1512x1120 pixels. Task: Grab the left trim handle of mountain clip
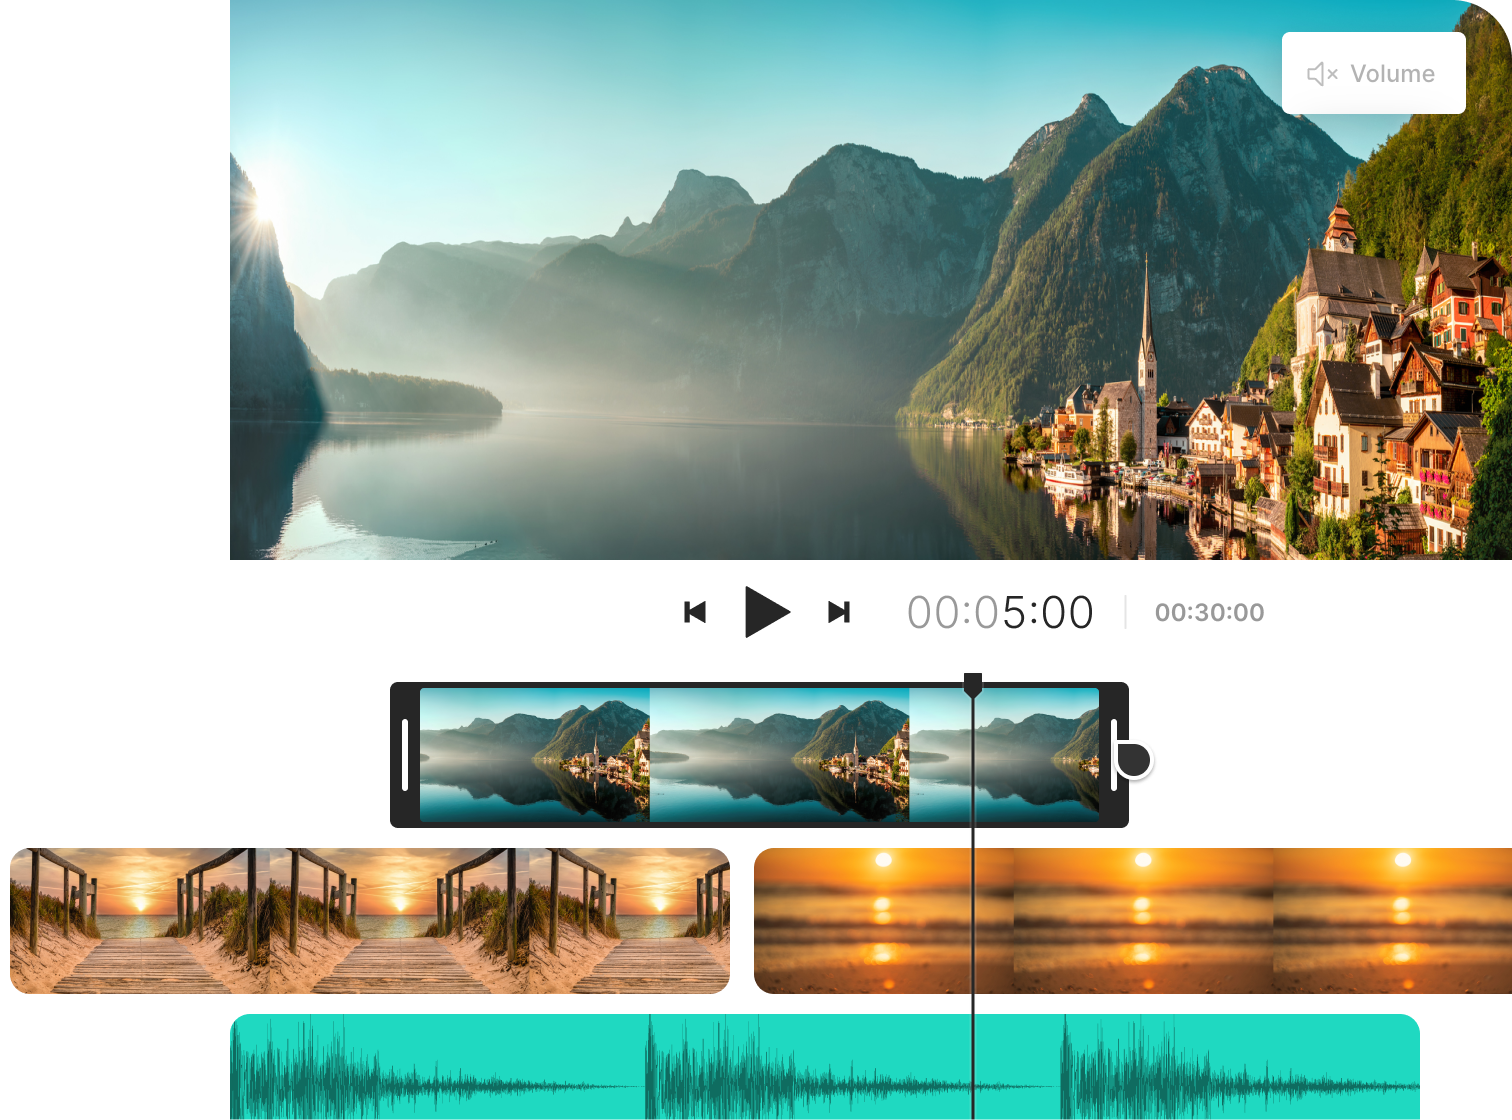point(406,753)
